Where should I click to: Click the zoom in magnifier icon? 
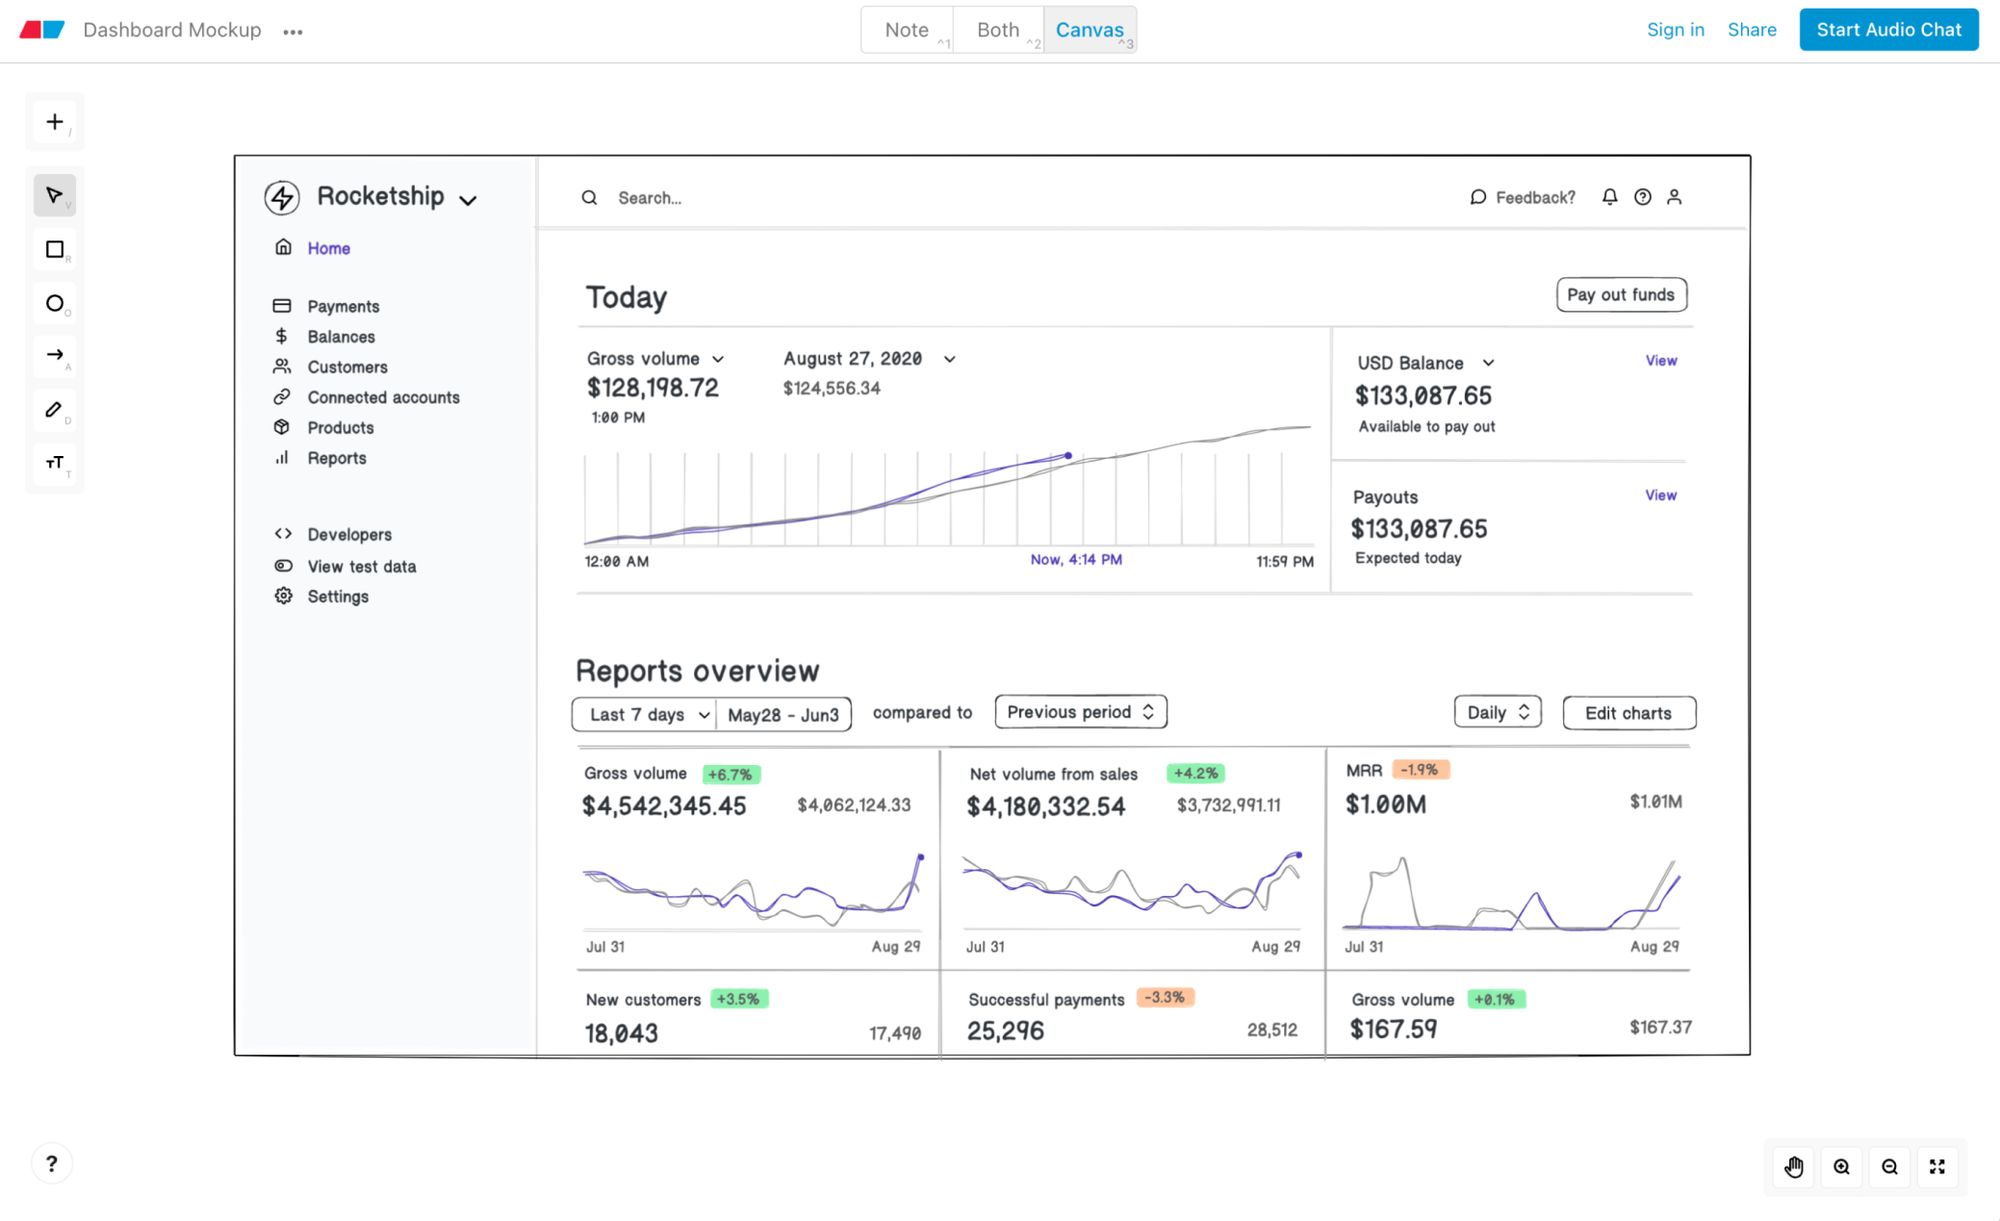click(1842, 1167)
